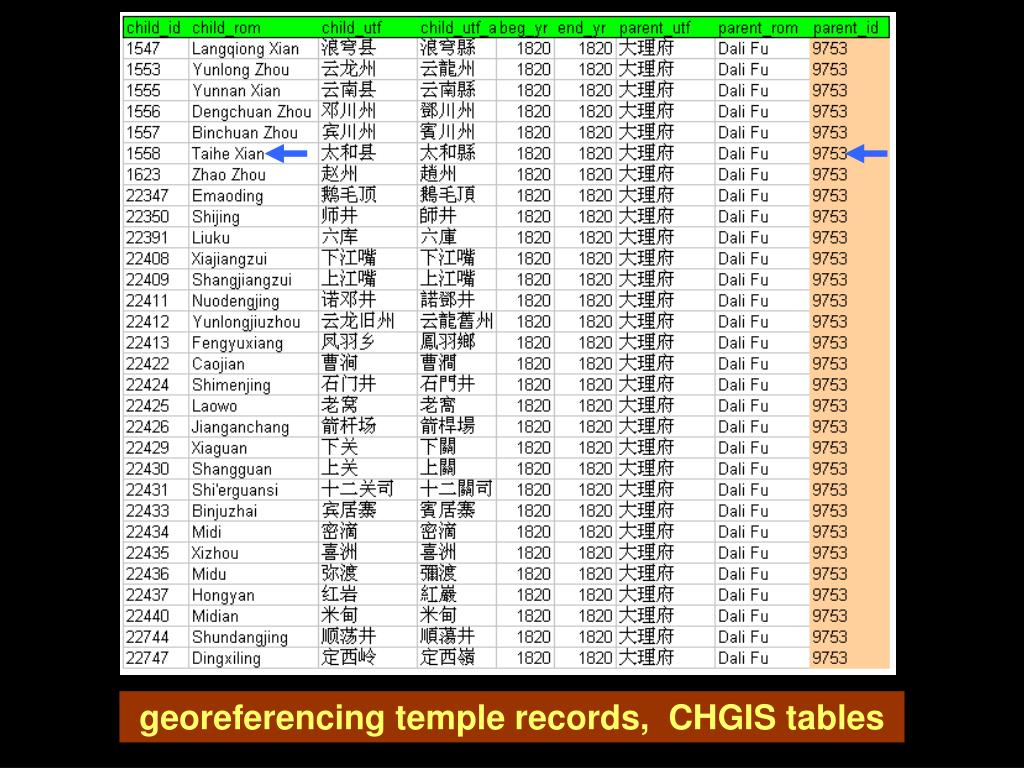Click the Dingxiling cell

(253, 658)
